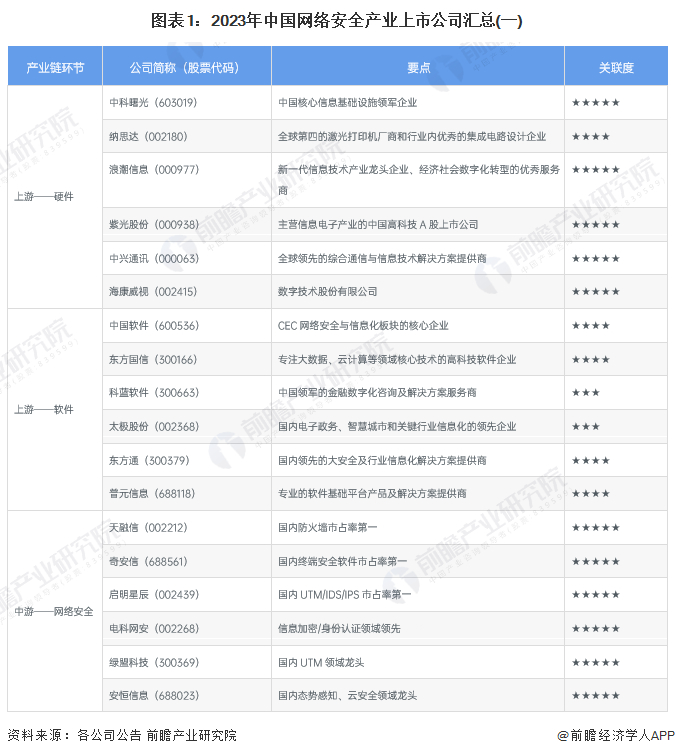
Task: Click the four-star rating for 中国软件
Action: point(591,326)
